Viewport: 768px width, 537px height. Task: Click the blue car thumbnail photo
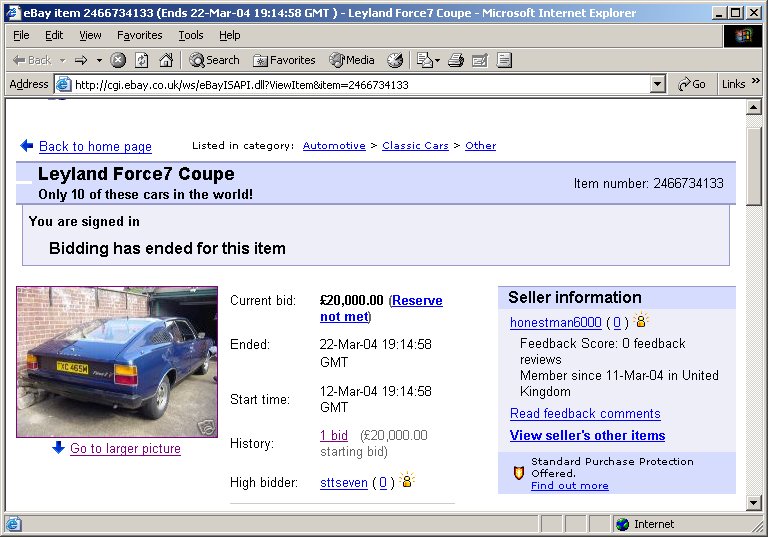pos(117,362)
